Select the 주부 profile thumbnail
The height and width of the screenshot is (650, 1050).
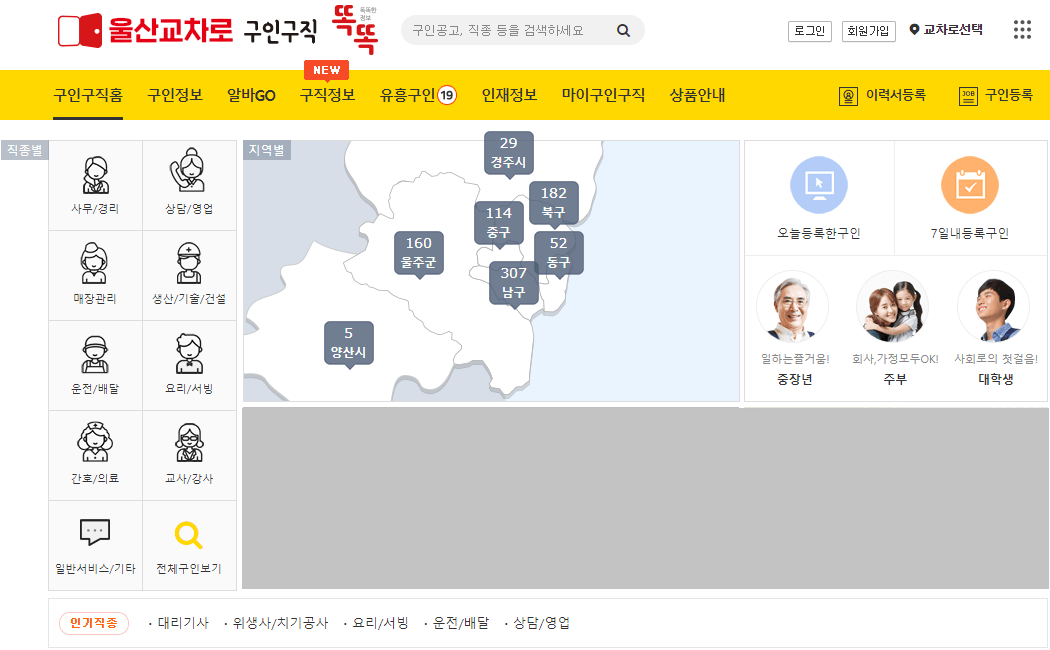pos(892,307)
